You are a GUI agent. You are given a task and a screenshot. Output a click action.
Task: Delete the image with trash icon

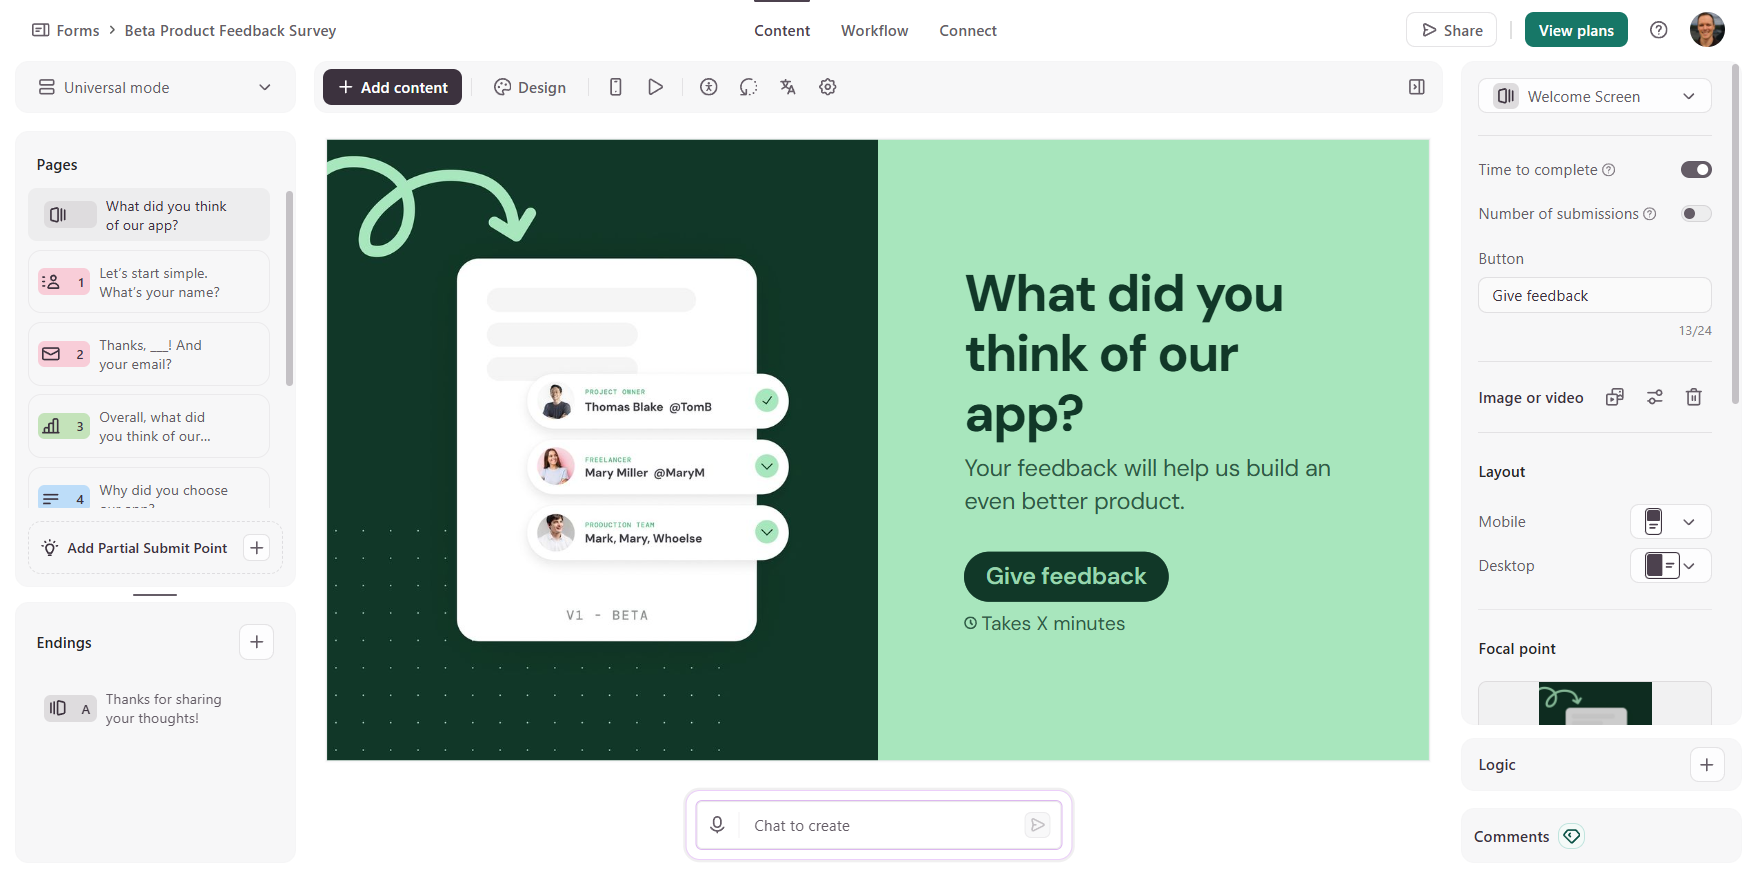[1694, 397]
